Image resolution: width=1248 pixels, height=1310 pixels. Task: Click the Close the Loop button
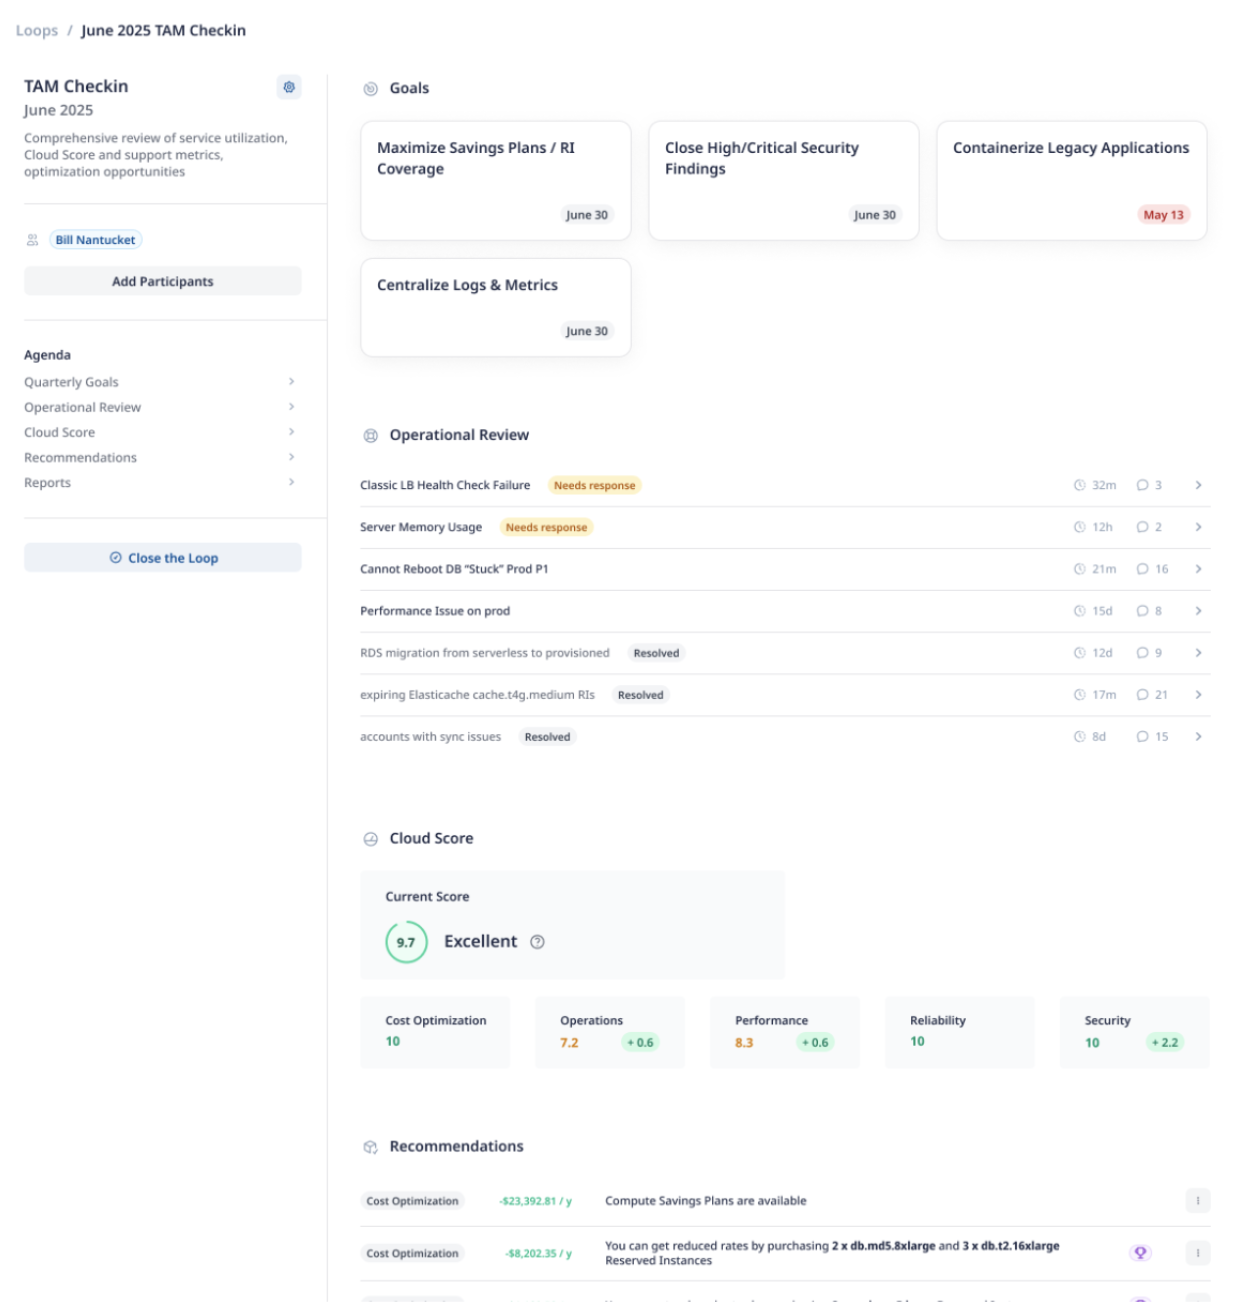pyautogui.click(x=162, y=558)
